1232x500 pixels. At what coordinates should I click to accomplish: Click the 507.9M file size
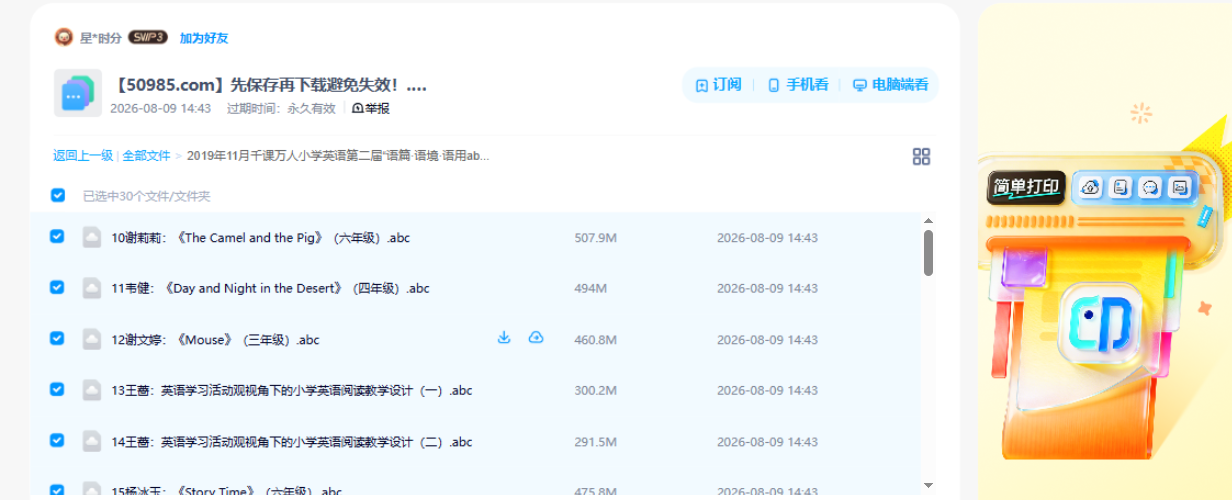[x=596, y=238]
